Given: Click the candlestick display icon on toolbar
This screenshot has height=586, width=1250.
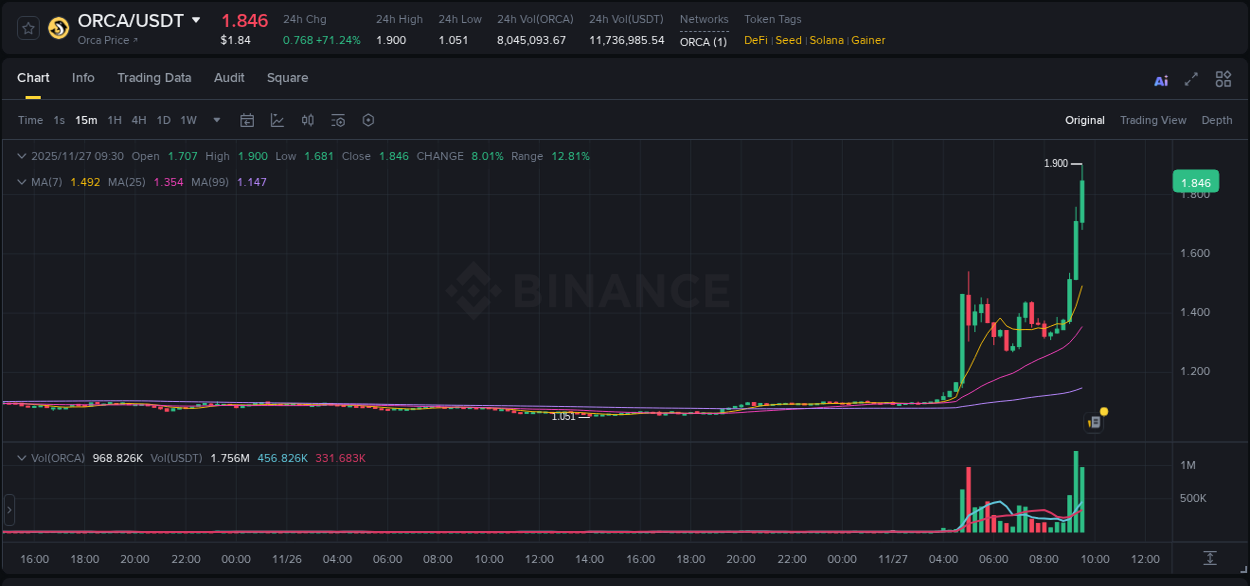Looking at the screenshot, I should coord(307,120).
